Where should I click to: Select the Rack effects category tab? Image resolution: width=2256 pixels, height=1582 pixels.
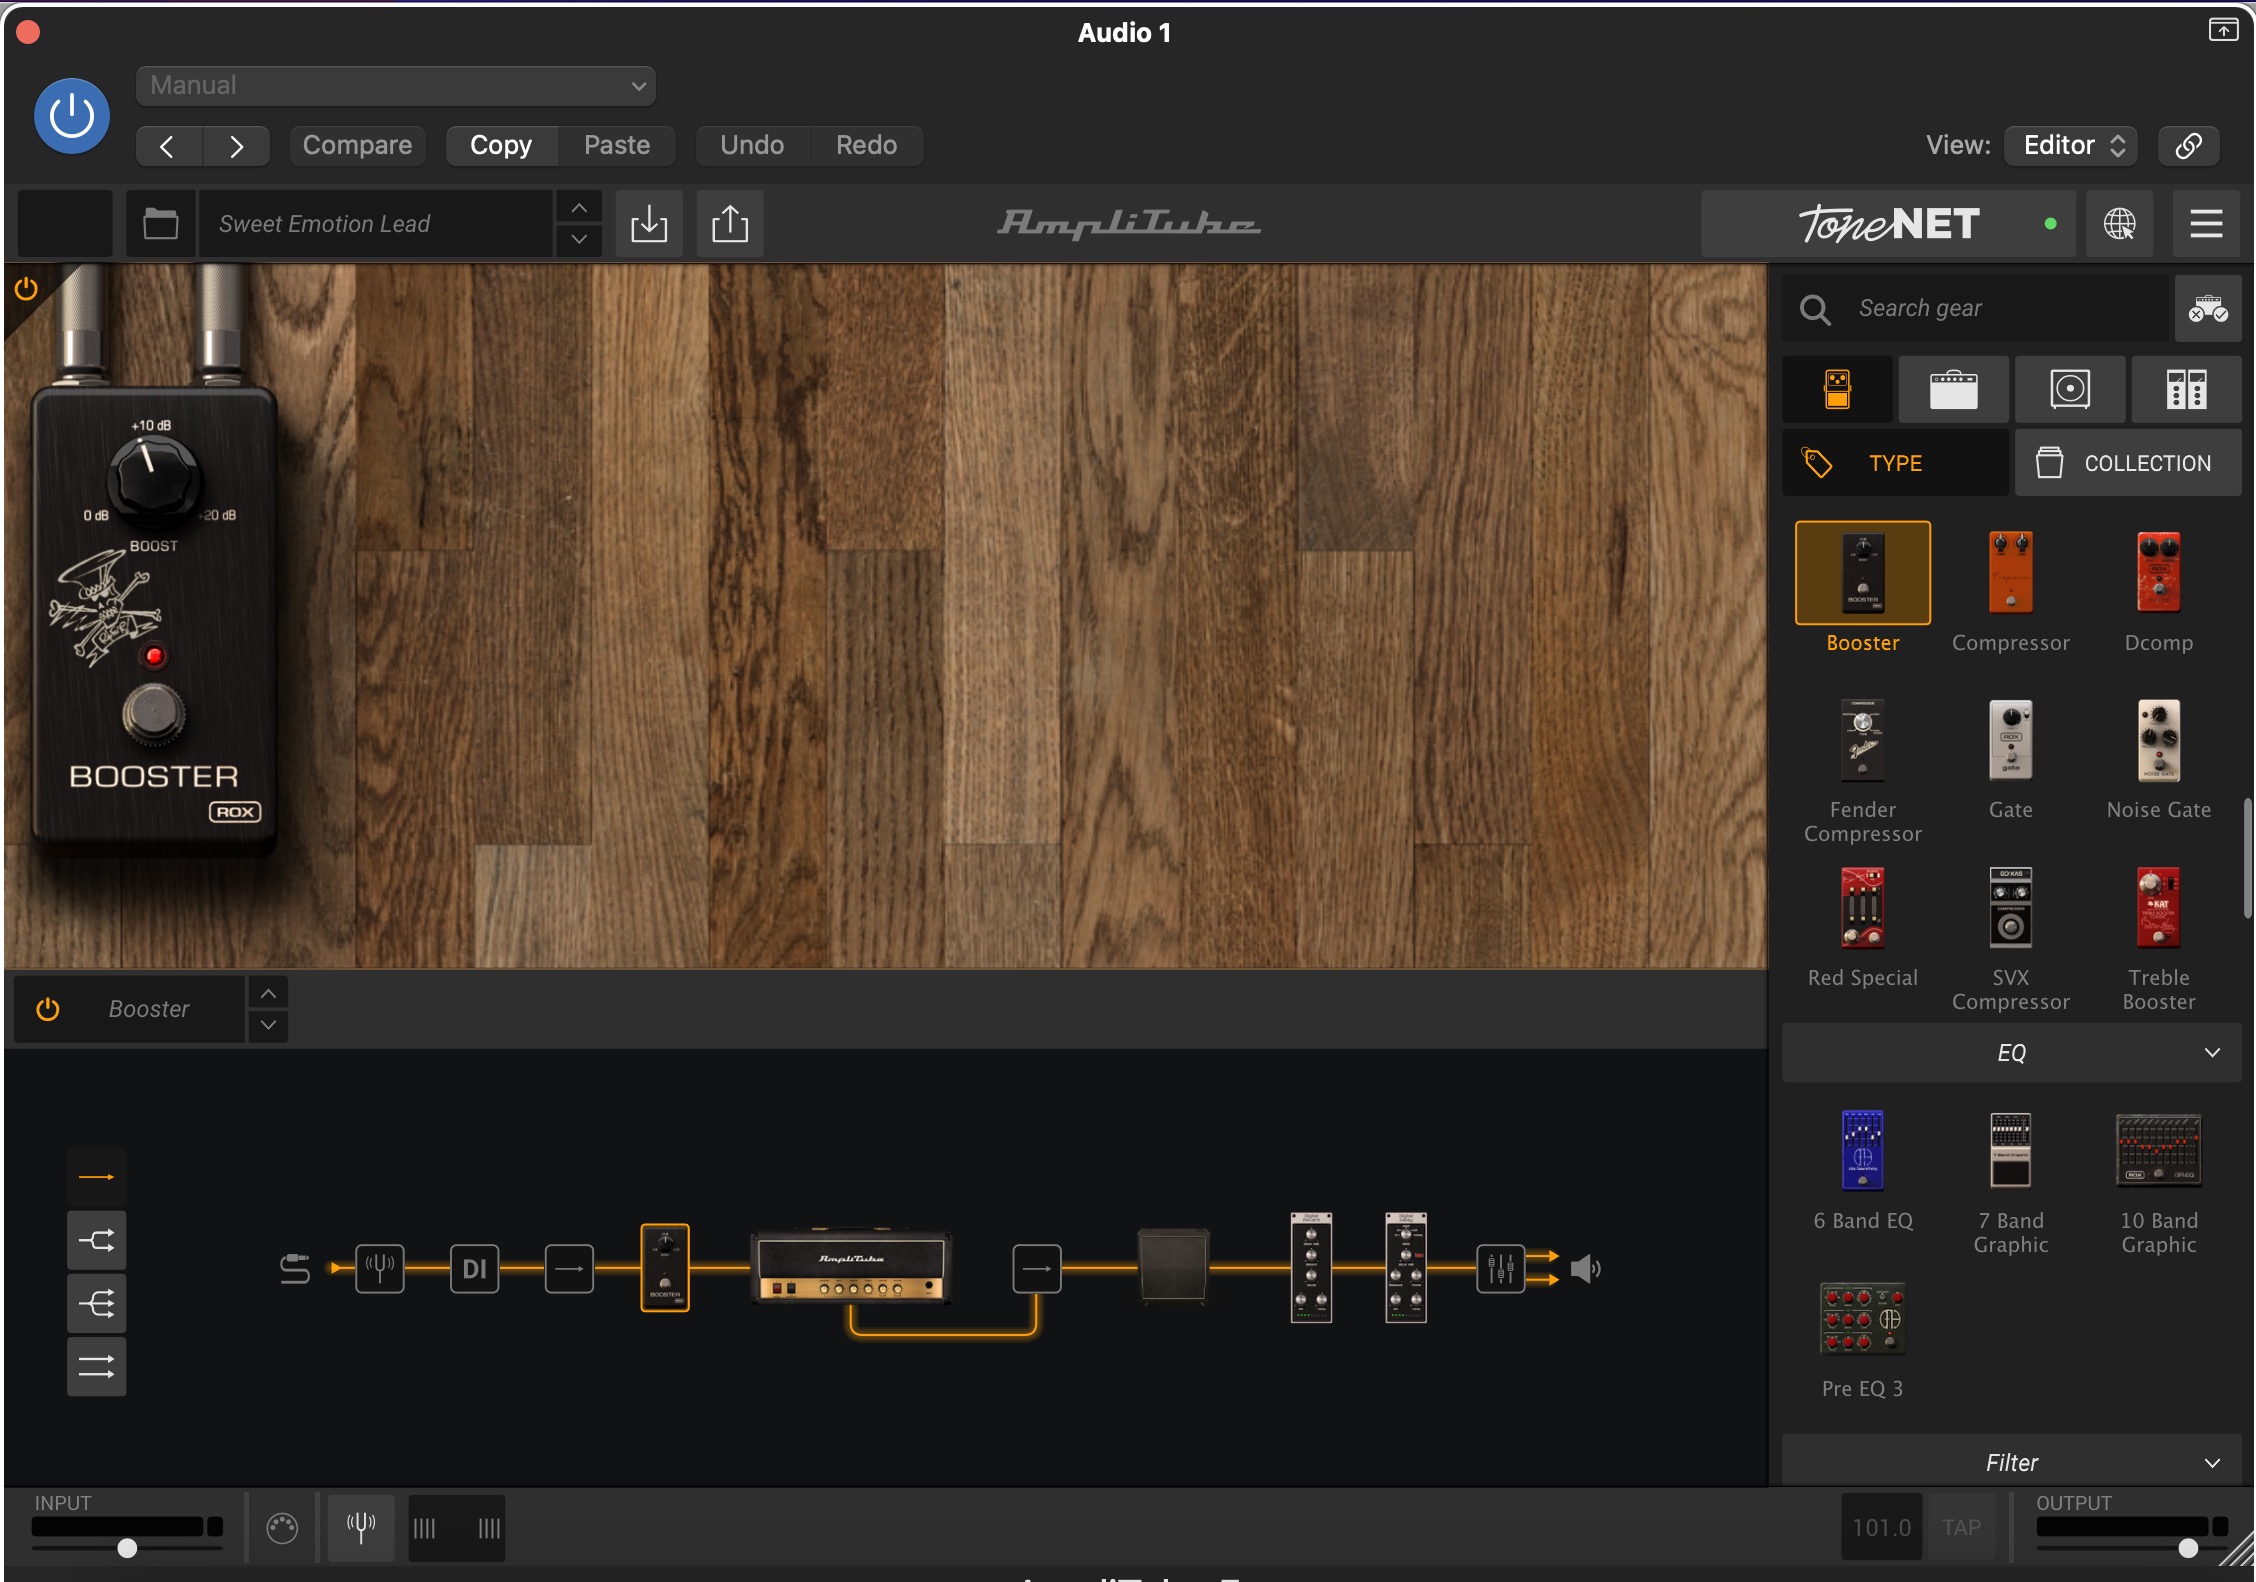pyautogui.click(x=2186, y=389)
